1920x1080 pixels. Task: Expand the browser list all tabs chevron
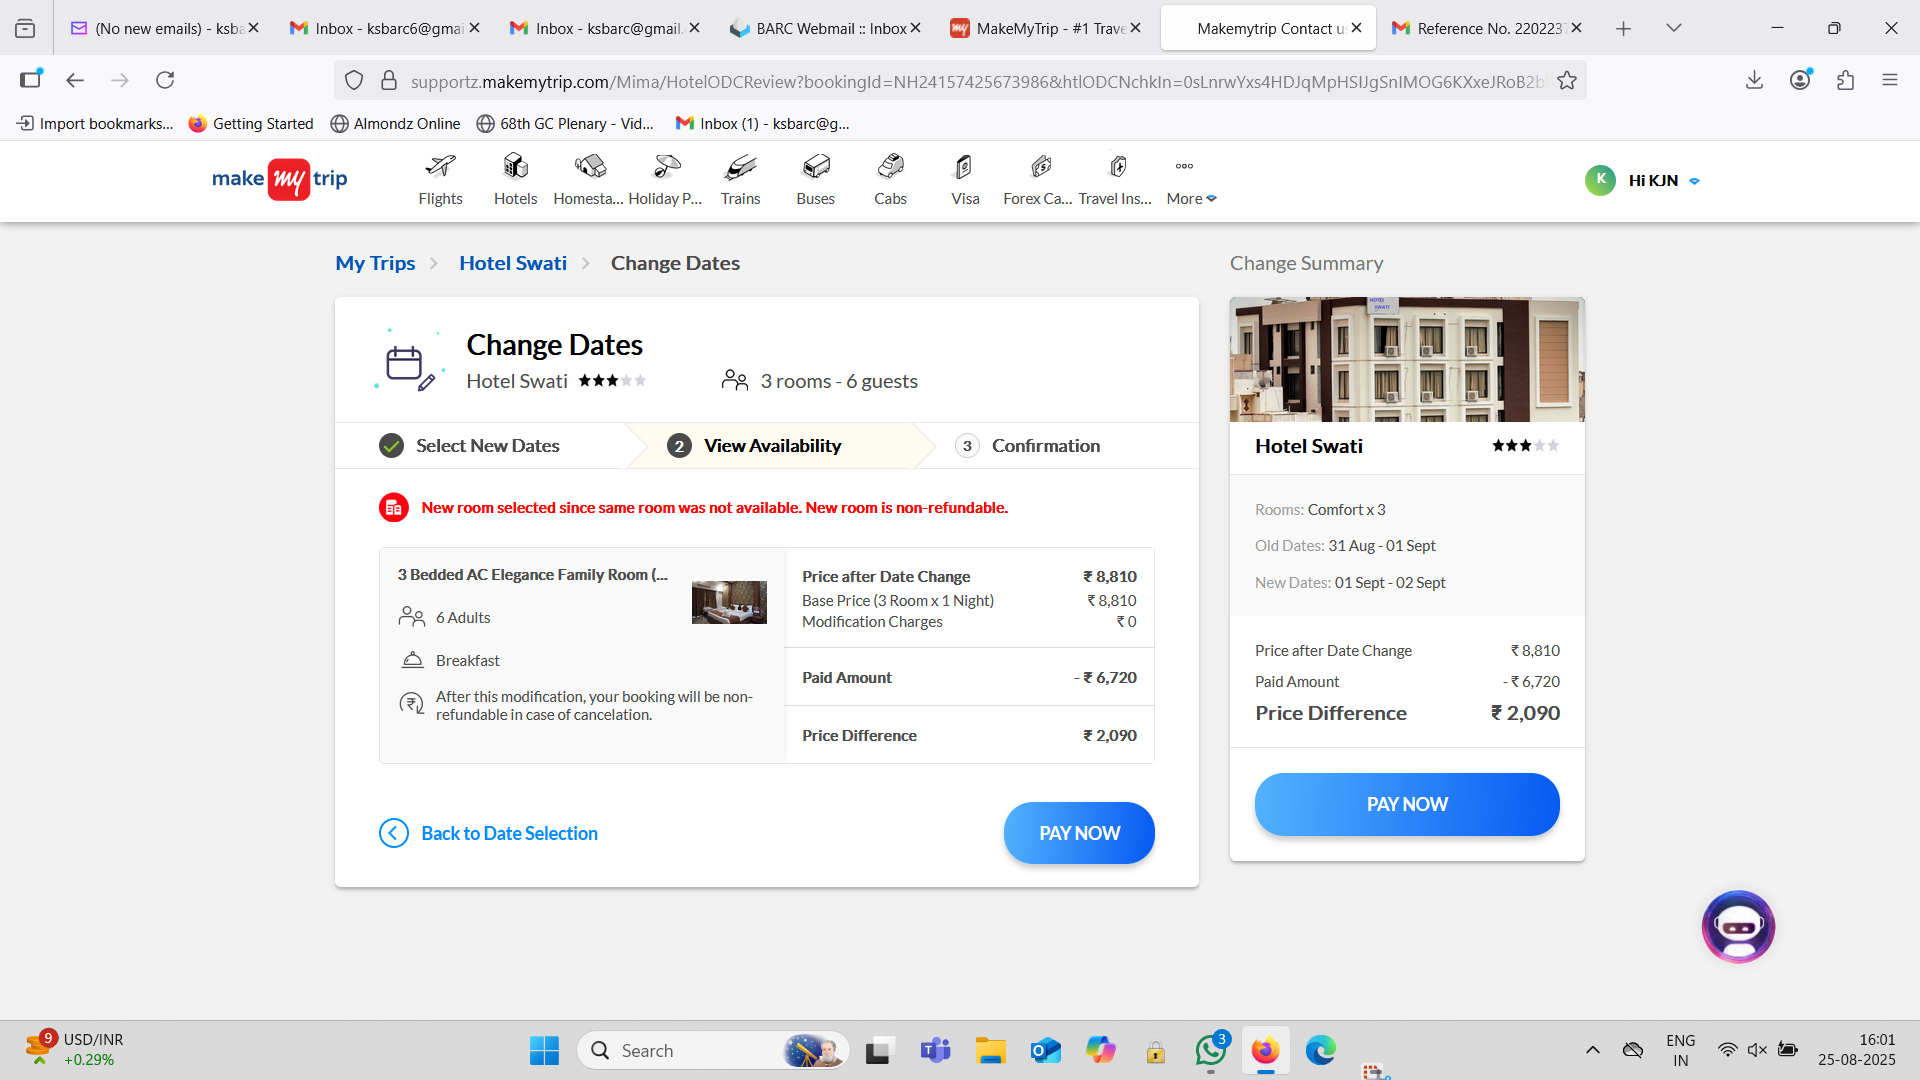(1674, 28)
